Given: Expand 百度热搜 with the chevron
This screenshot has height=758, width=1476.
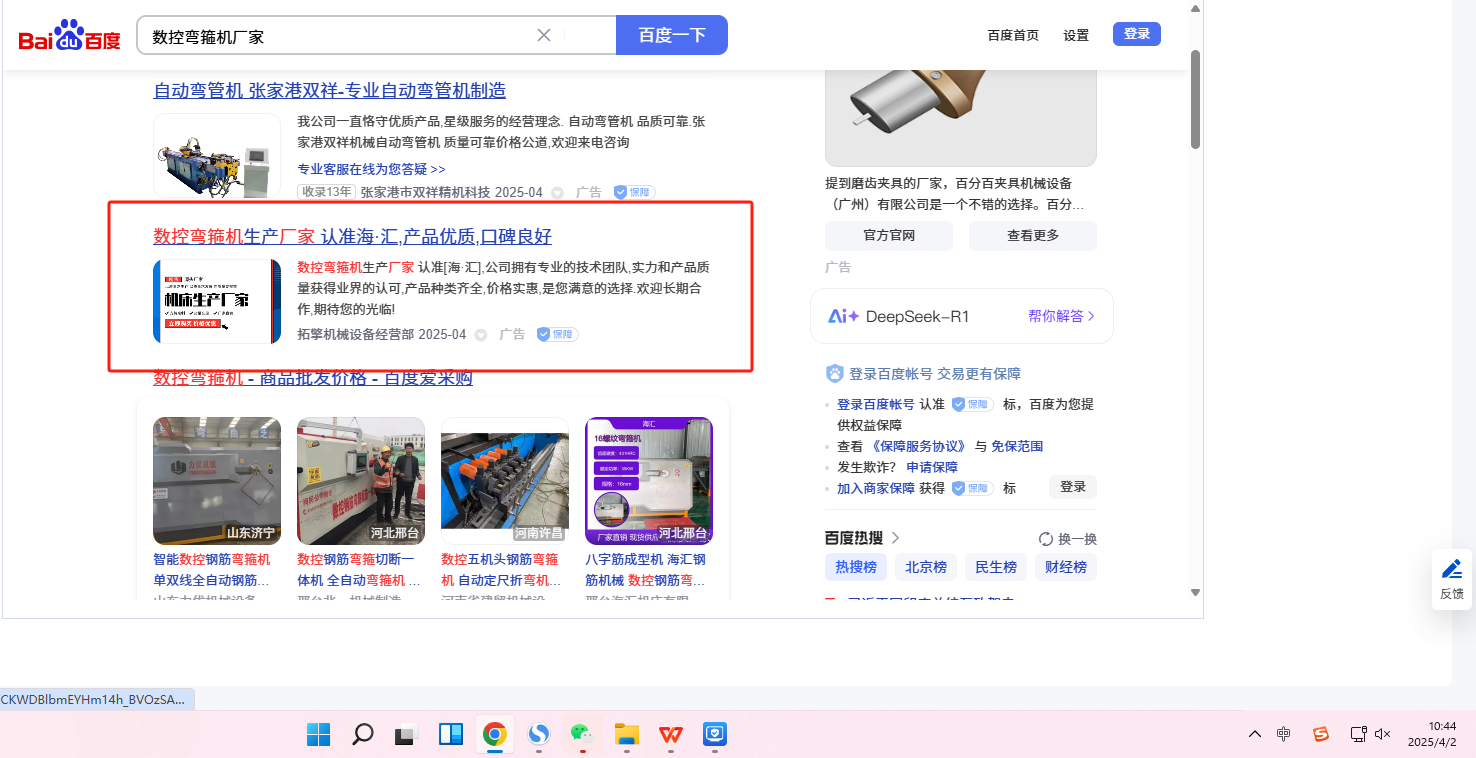Looking at the screenshot, I should 895,538.
